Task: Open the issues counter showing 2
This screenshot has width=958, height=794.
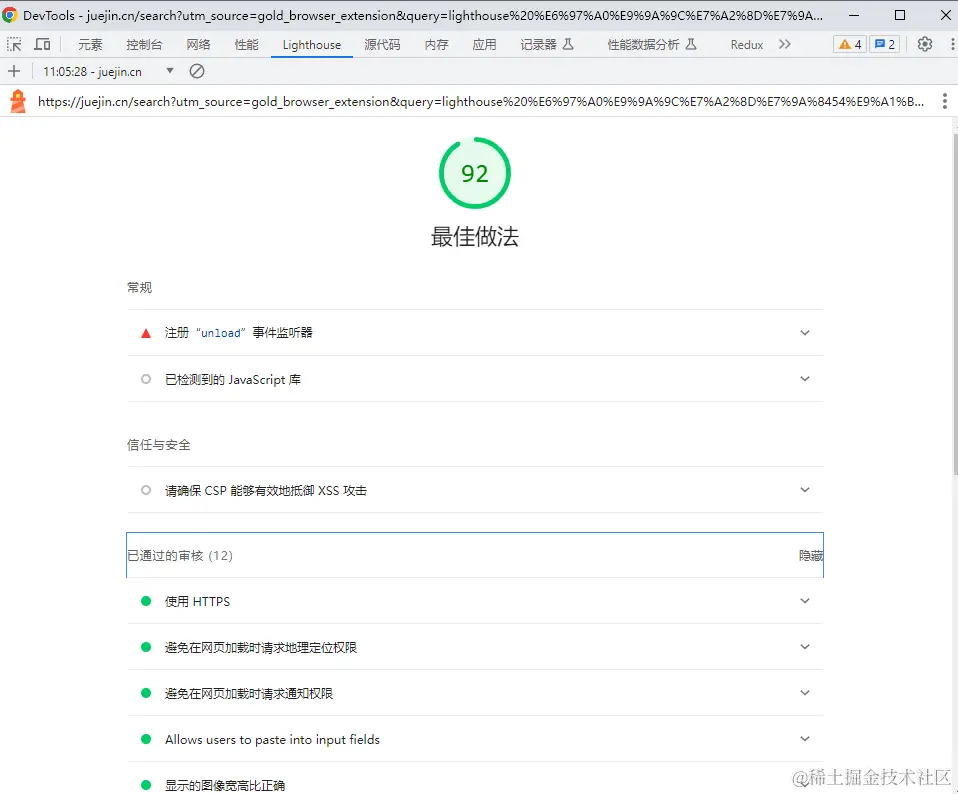Action: pyautogui.click(x=884, y=44)
